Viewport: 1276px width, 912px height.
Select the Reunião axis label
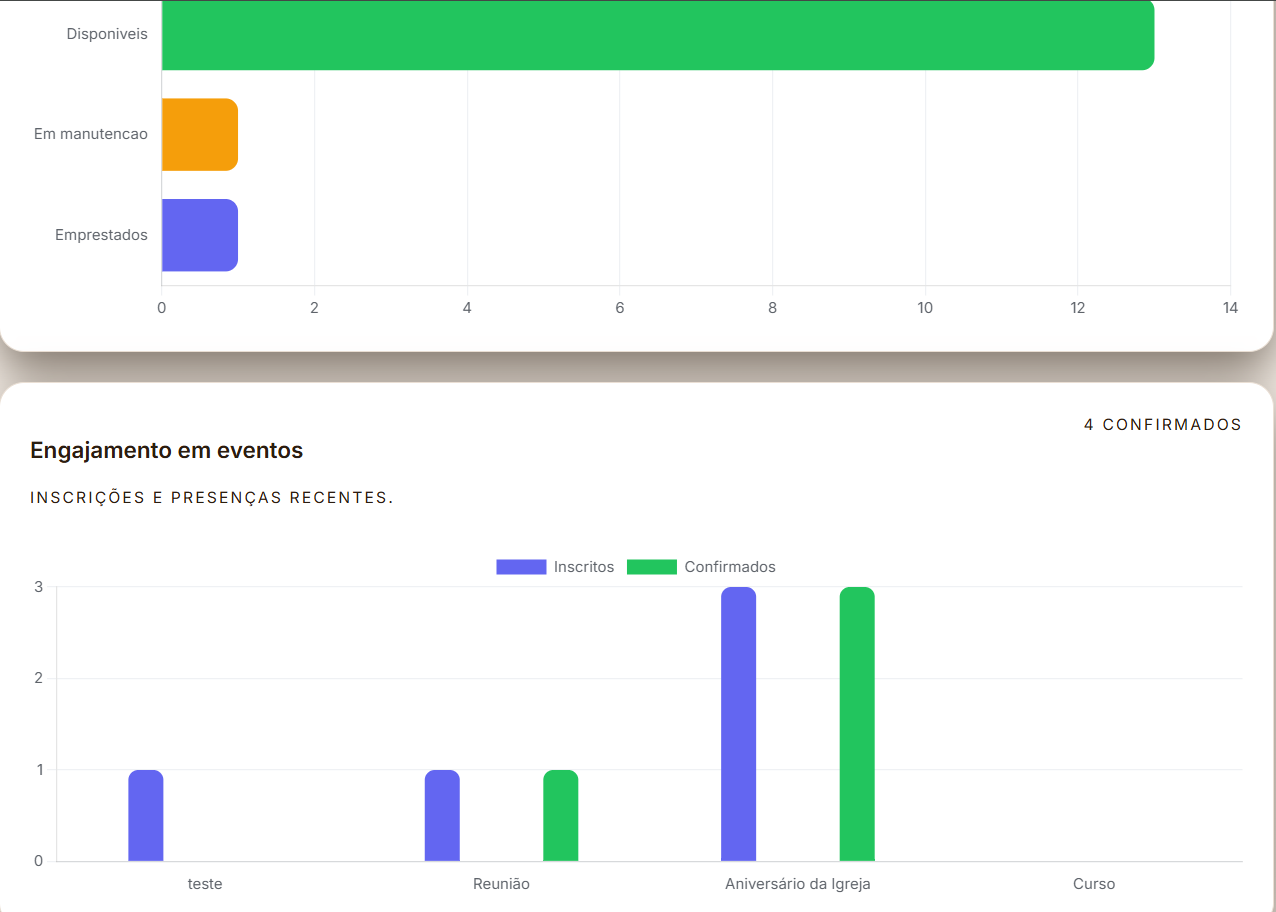501,884
